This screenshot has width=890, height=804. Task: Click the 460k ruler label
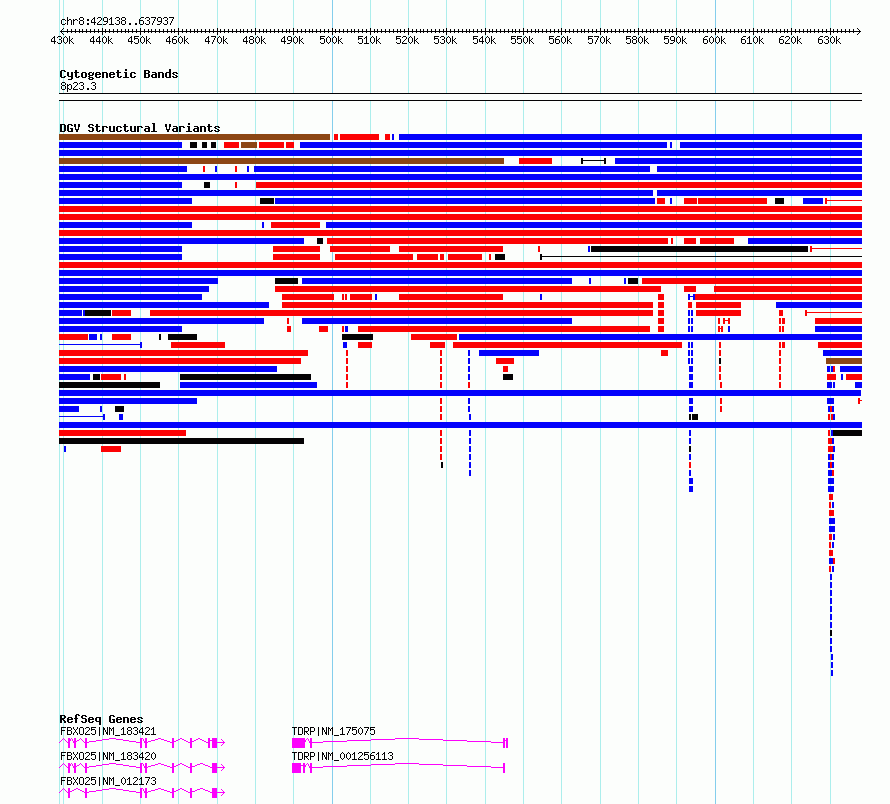click(x=178, y=40)
